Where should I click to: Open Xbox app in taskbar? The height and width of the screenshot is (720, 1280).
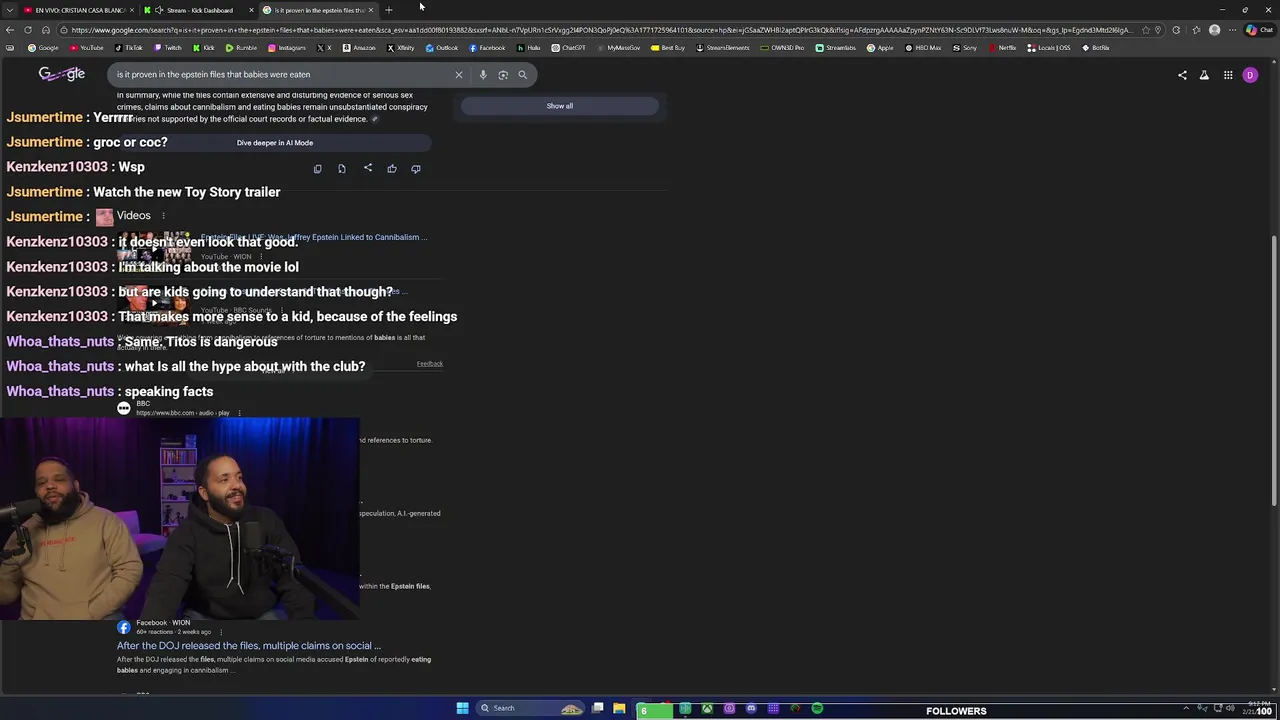(707, 708)
